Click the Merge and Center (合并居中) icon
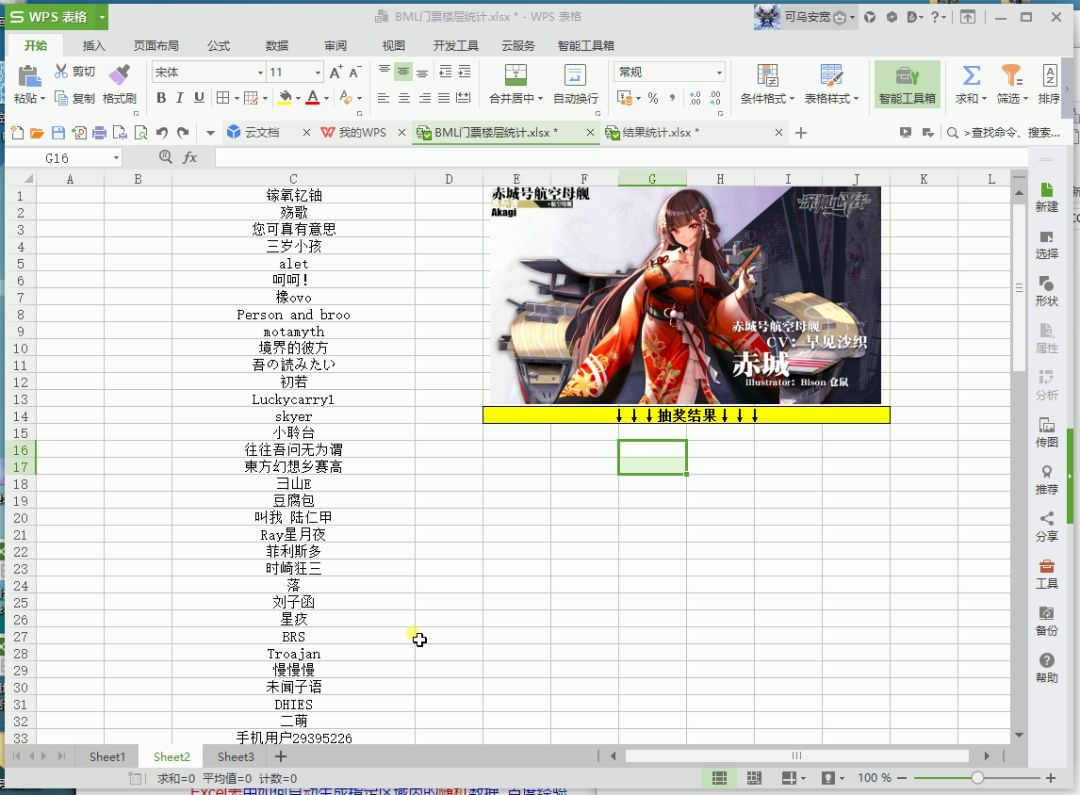 [515, 75]
